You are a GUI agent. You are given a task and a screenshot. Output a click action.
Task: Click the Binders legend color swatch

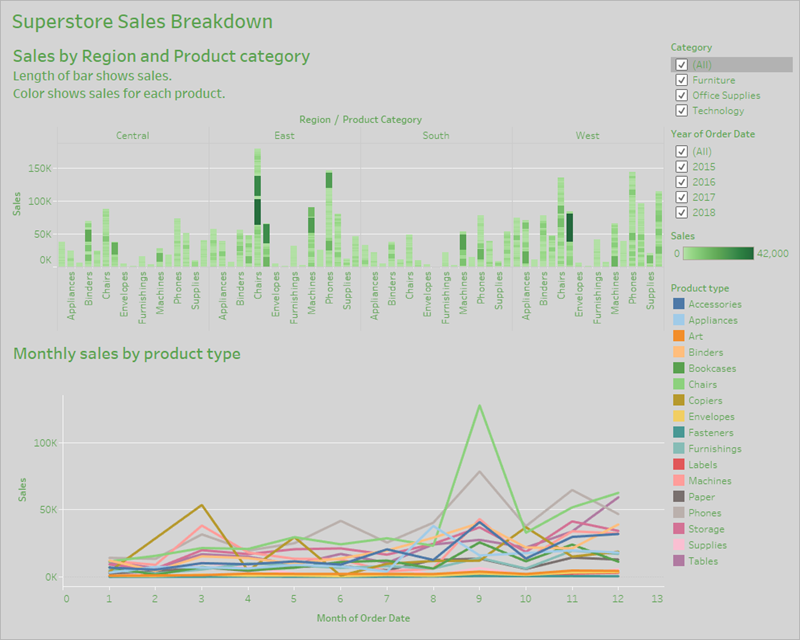(x=679, y=352)
